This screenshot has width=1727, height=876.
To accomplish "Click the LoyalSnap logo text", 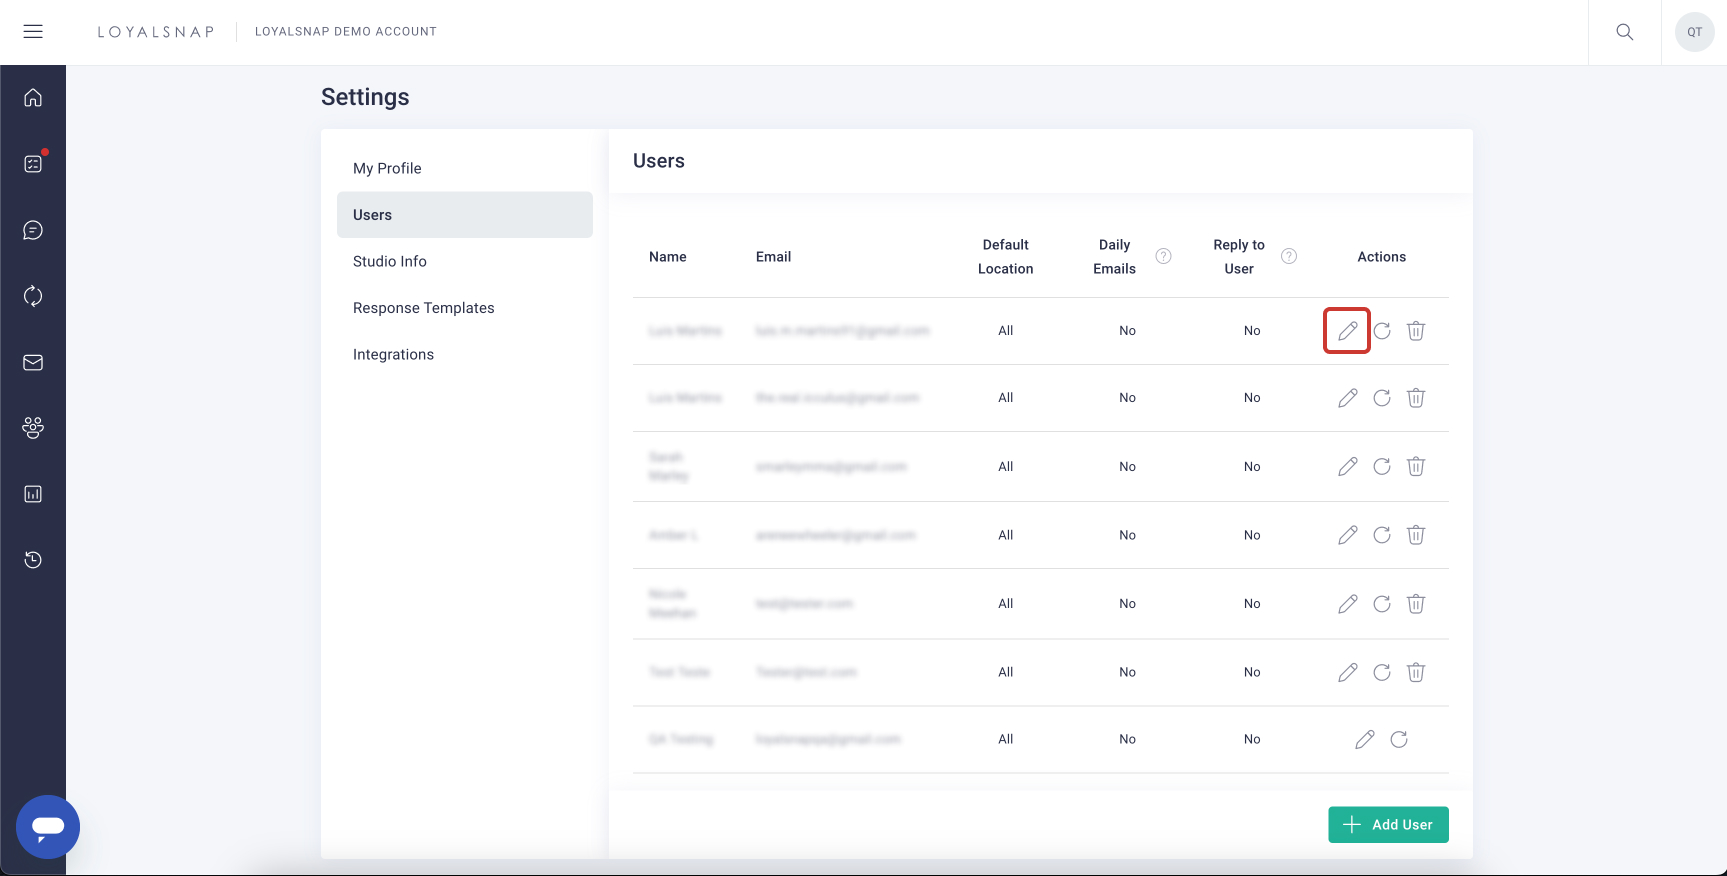I will 156,32.
